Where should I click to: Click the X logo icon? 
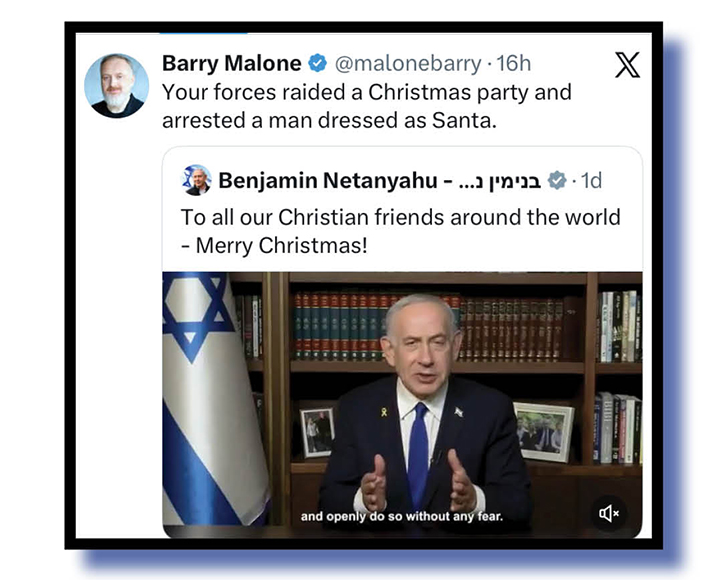627,65
